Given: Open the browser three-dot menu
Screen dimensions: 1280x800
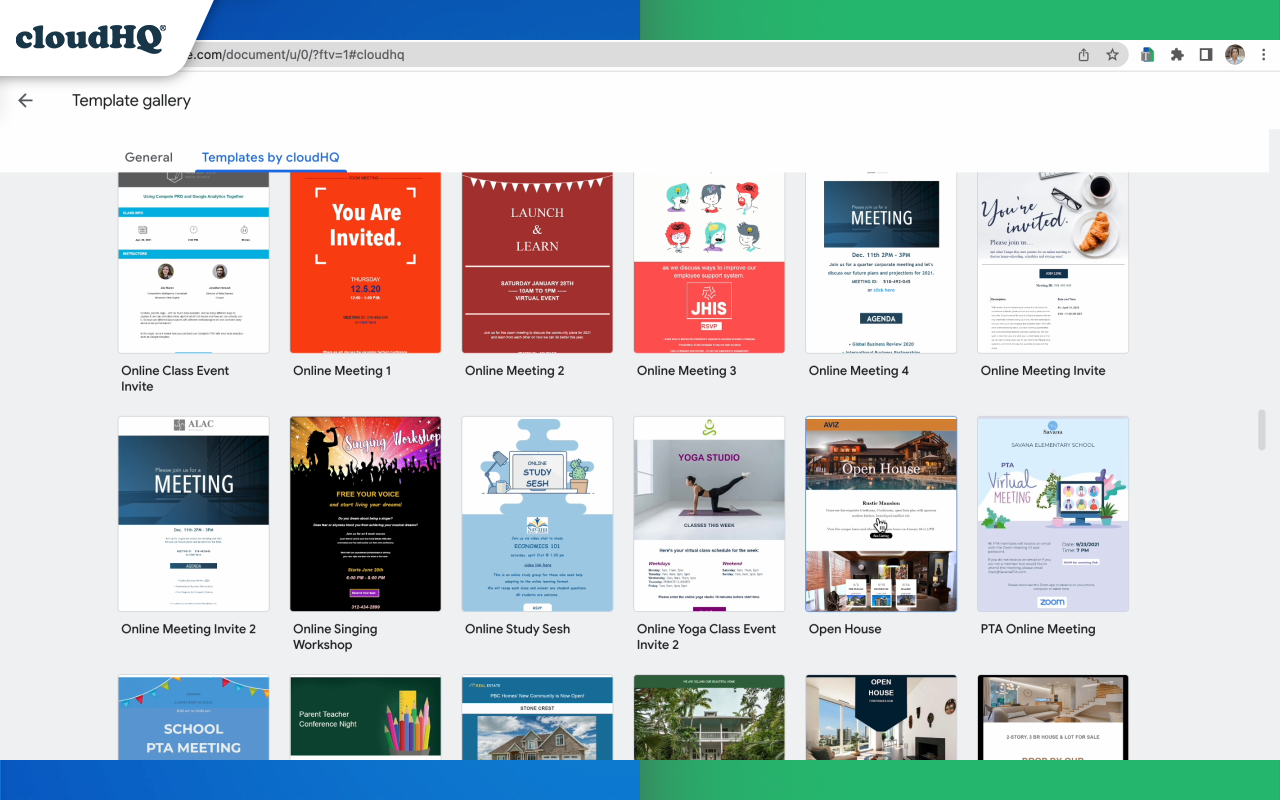Looking at the screenshot, I should (1264, 54).
